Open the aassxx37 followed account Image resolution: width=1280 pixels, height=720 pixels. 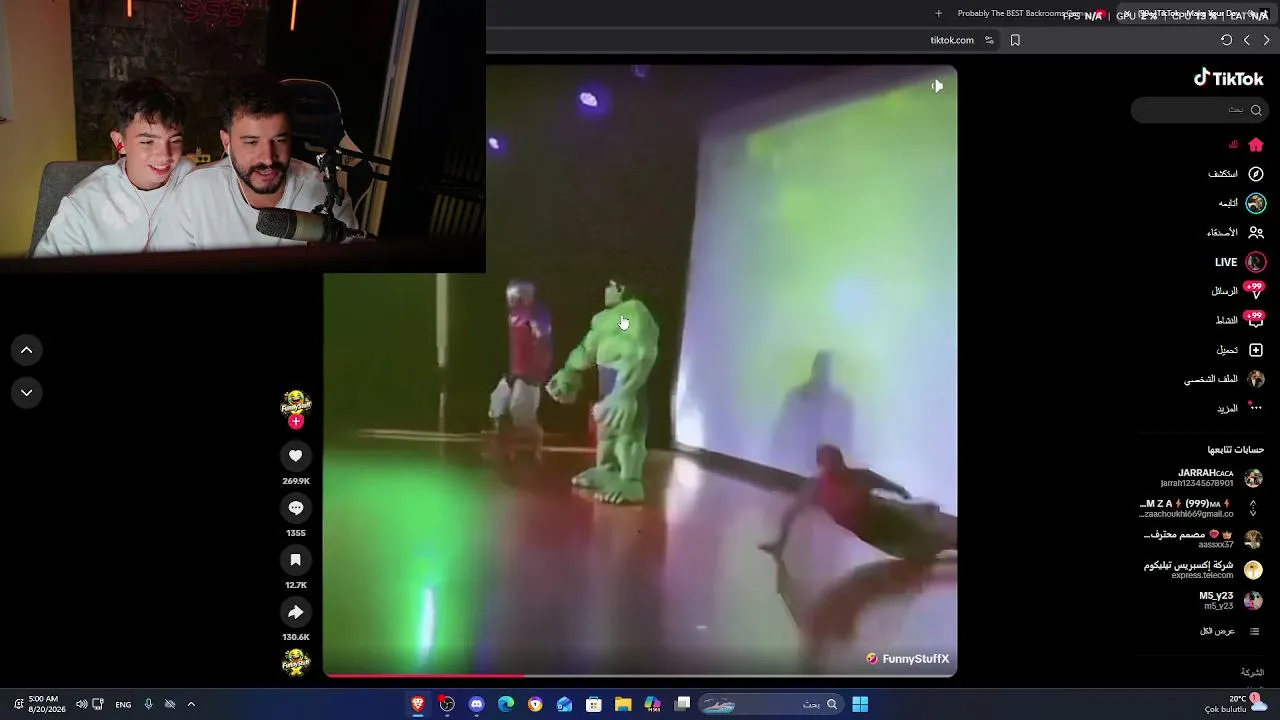[1203, 539]
